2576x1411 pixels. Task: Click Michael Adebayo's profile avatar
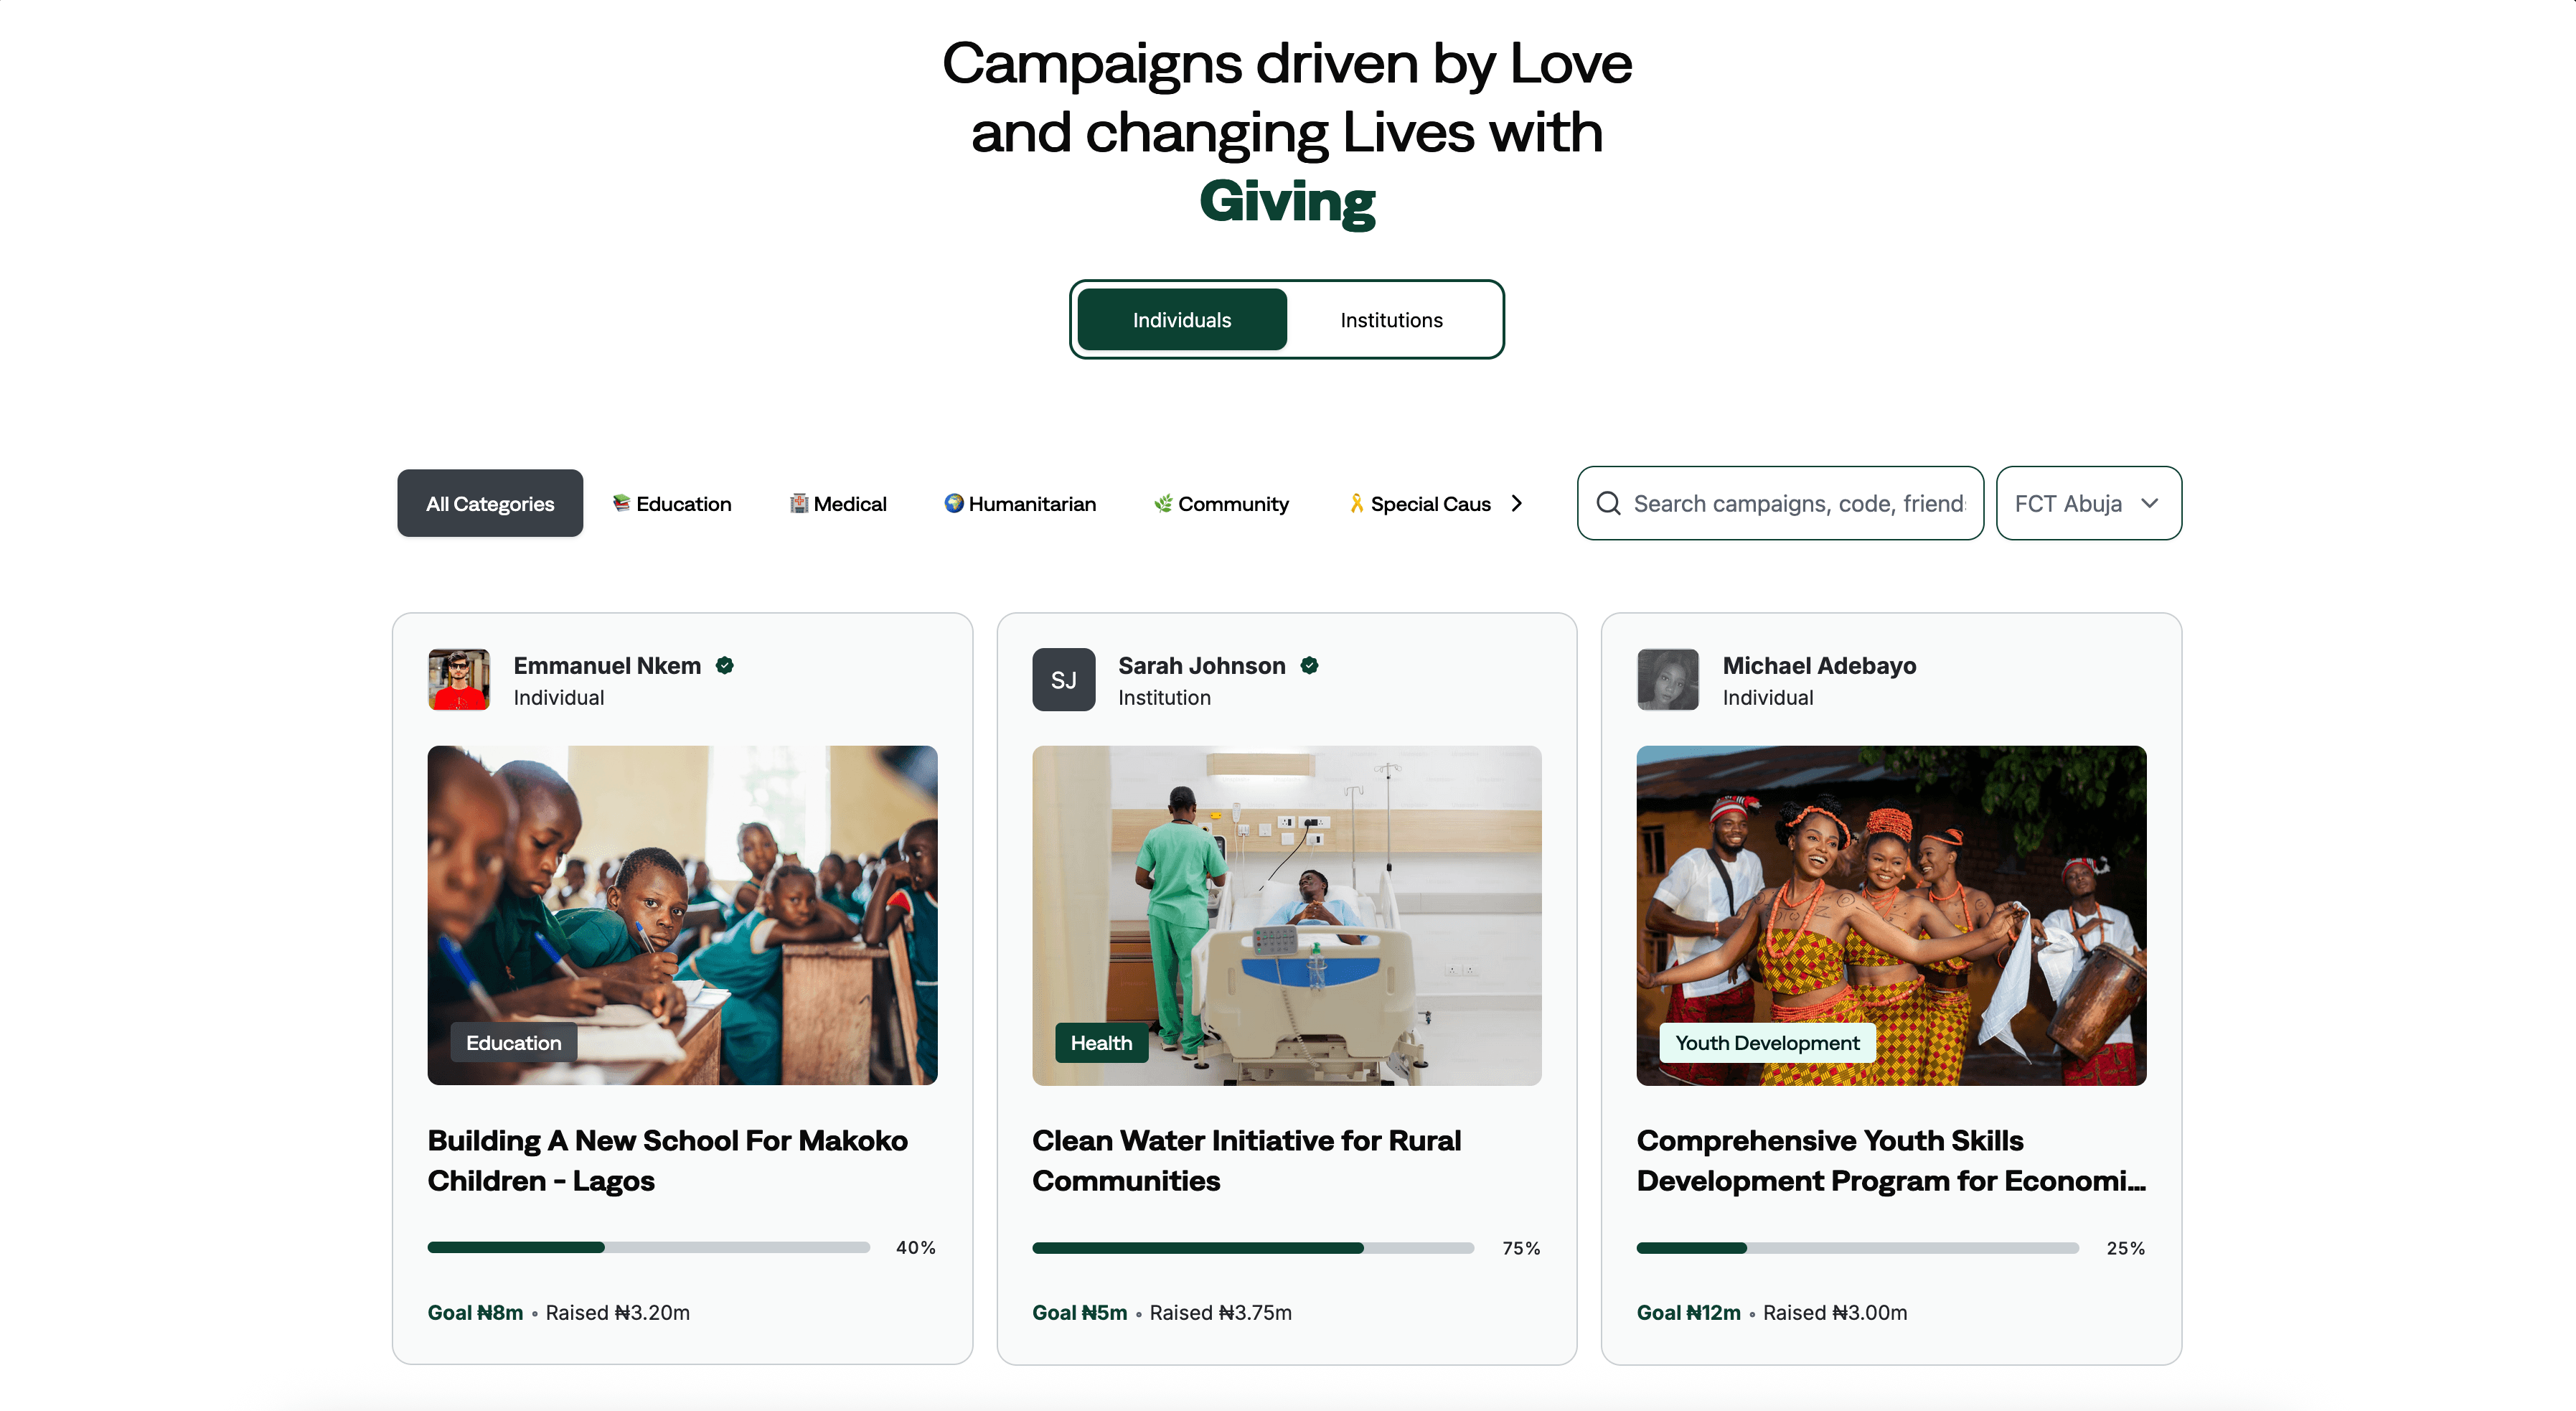[1667, 680]
